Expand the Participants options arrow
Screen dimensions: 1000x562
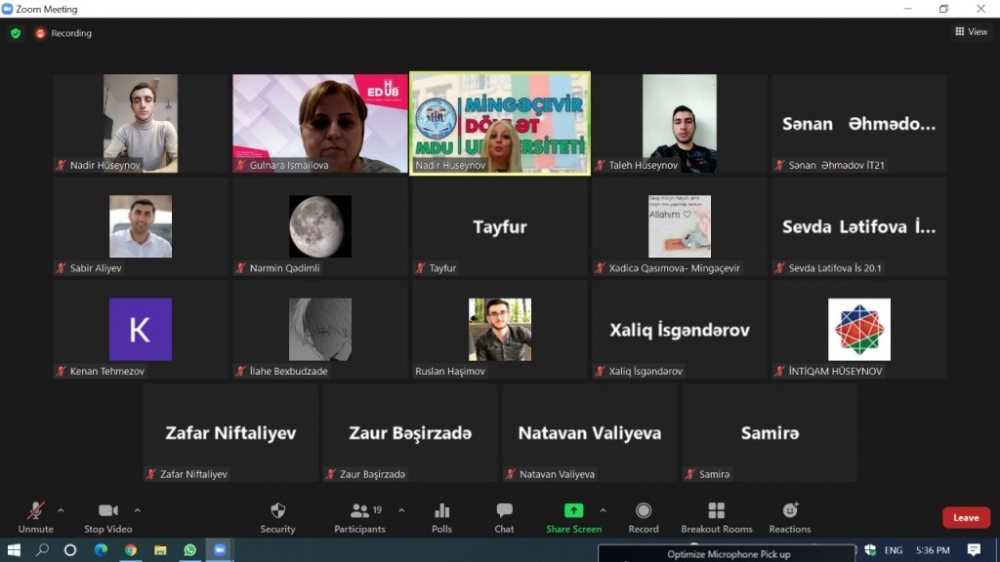(x=401, y=510)
